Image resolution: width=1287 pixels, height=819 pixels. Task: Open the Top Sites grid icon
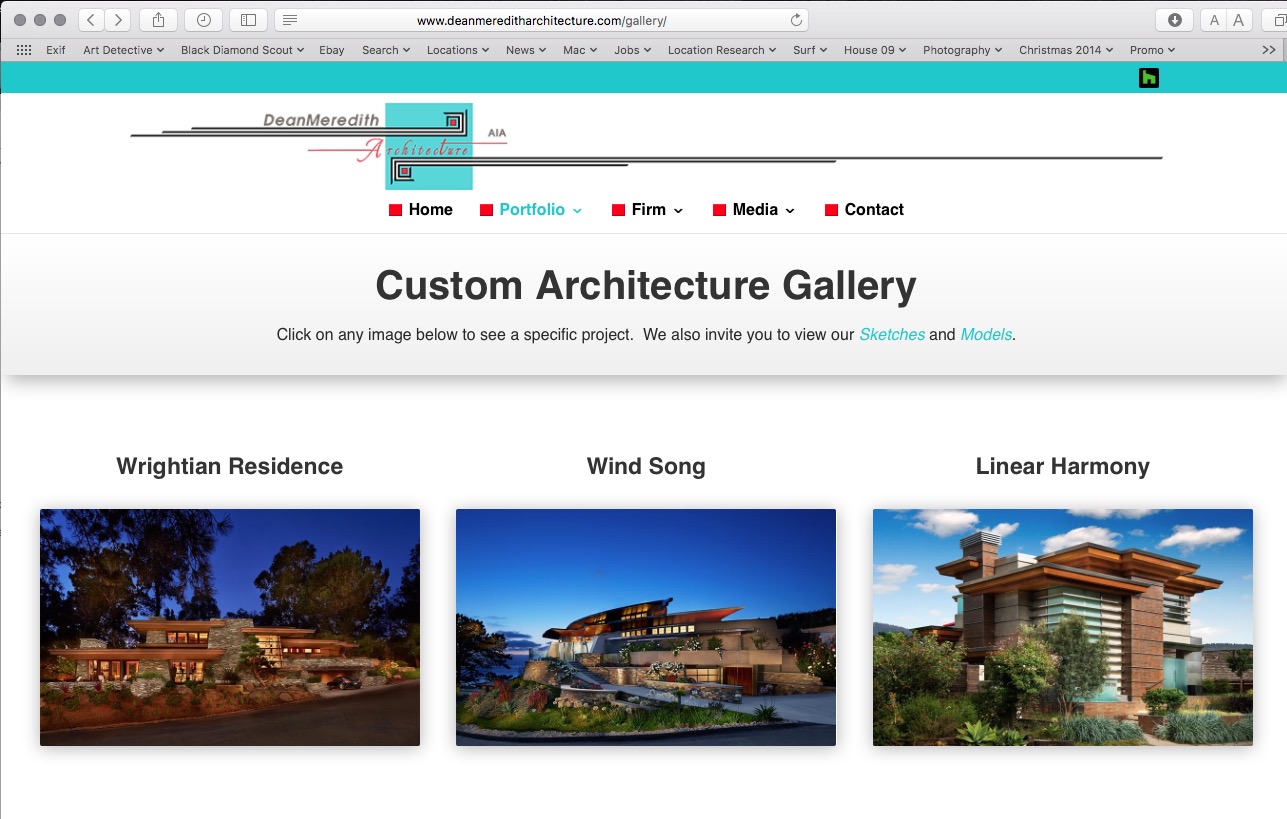coord(24,50)
